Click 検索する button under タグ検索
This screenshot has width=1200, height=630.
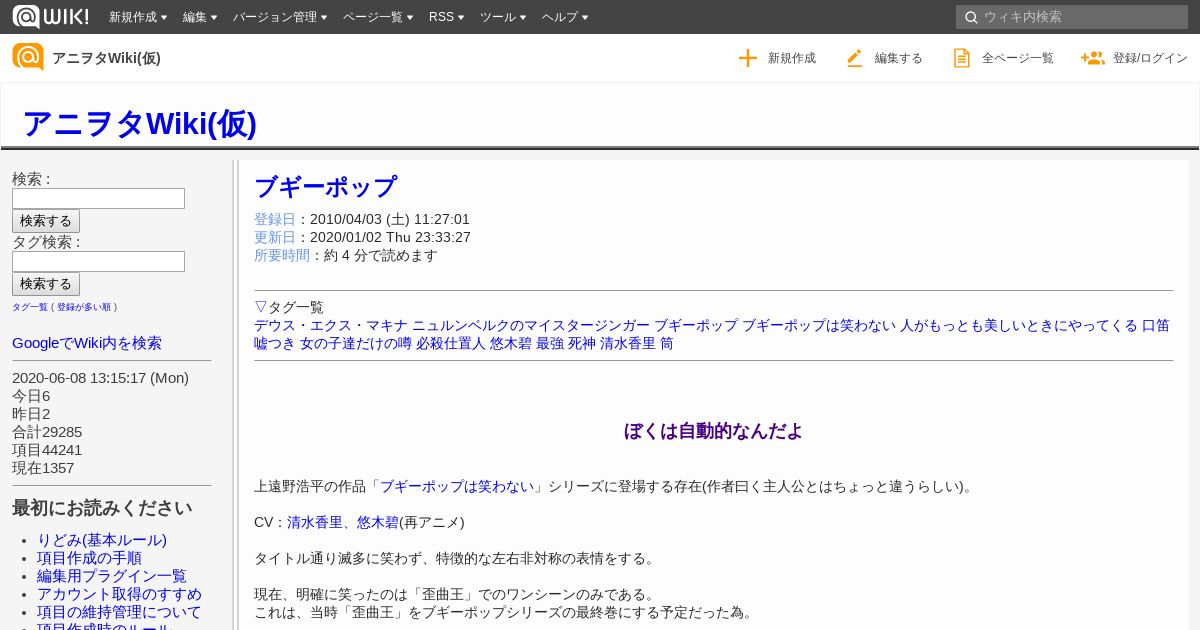point(46,284)
